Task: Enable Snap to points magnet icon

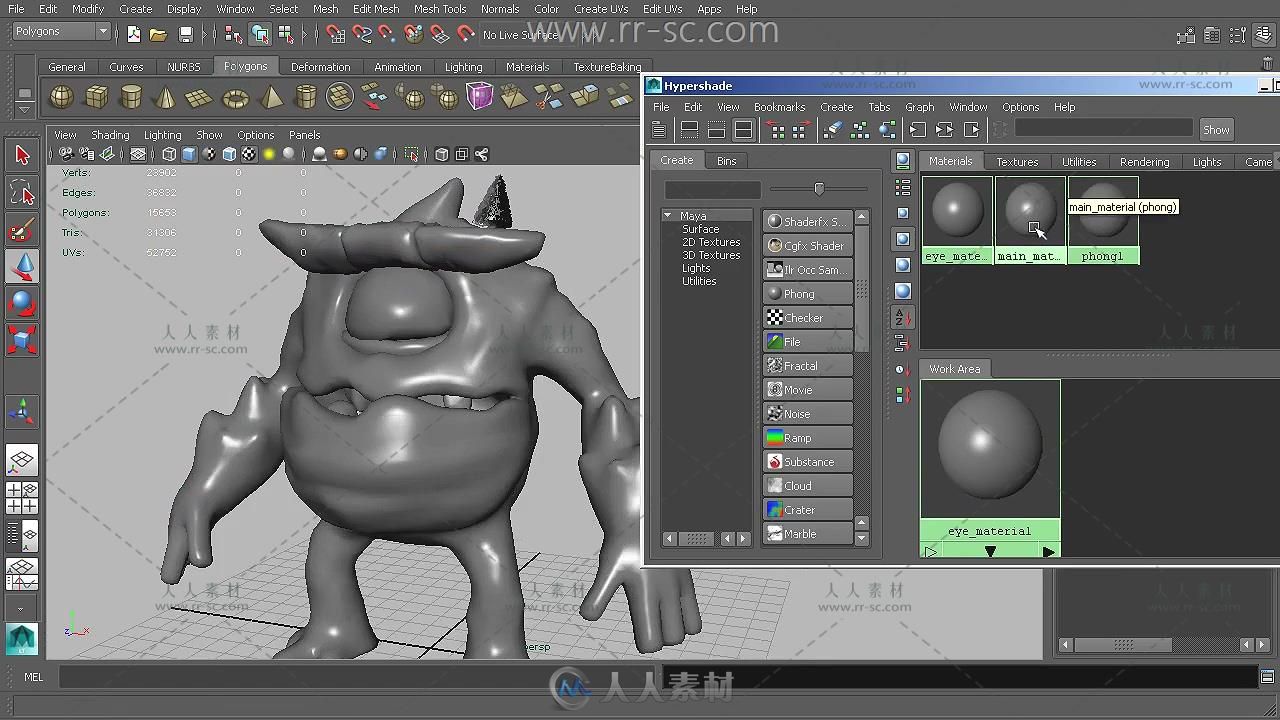Action: [387, 34]
